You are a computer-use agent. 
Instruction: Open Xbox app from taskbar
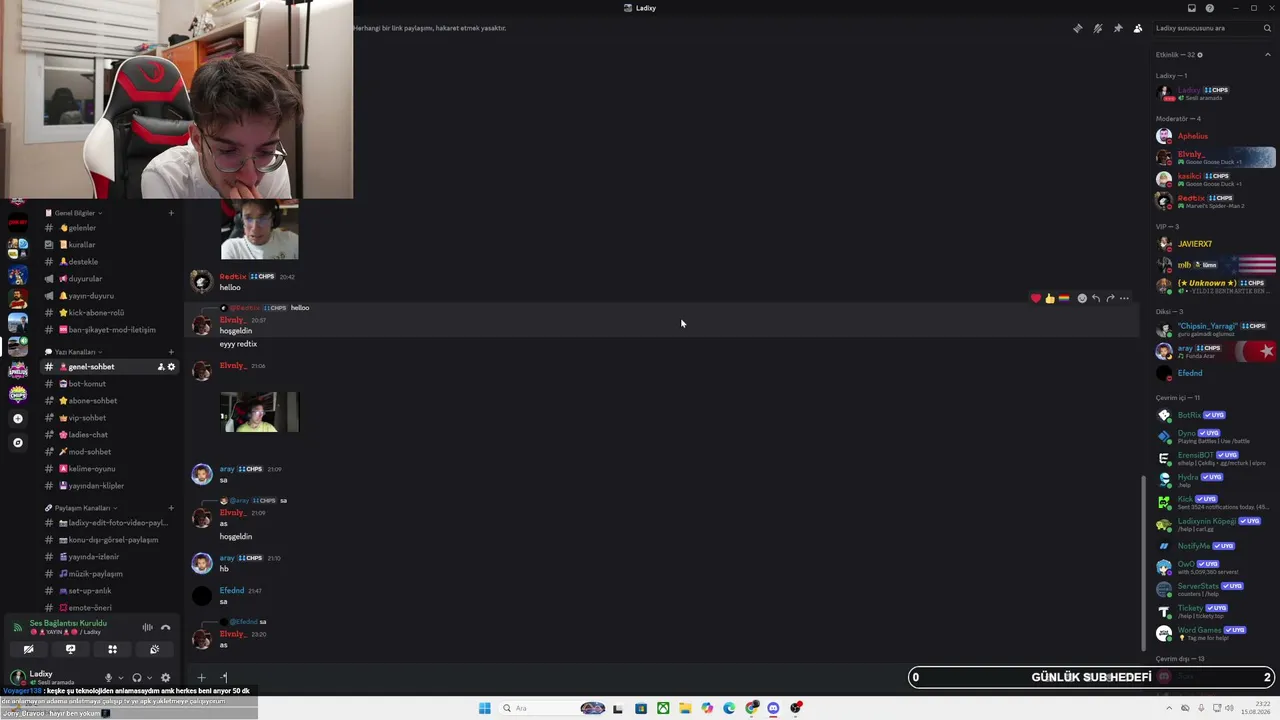point(663,708)
